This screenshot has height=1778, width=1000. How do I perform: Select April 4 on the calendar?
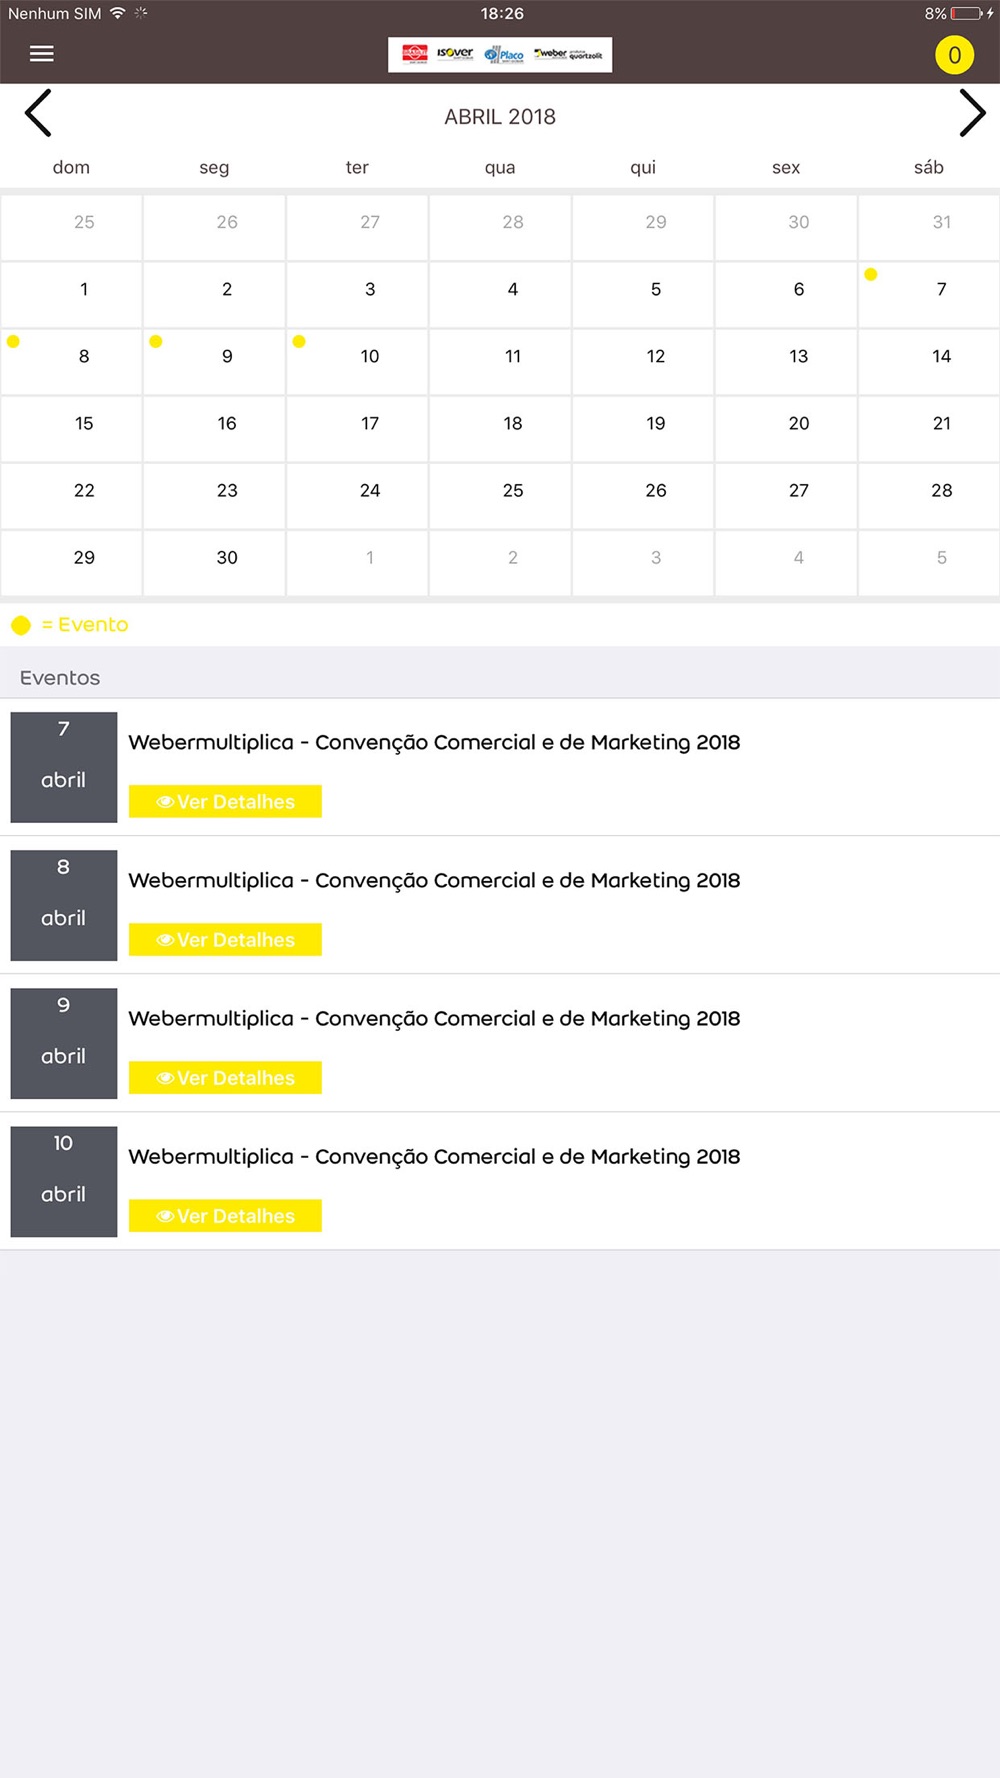500,294
